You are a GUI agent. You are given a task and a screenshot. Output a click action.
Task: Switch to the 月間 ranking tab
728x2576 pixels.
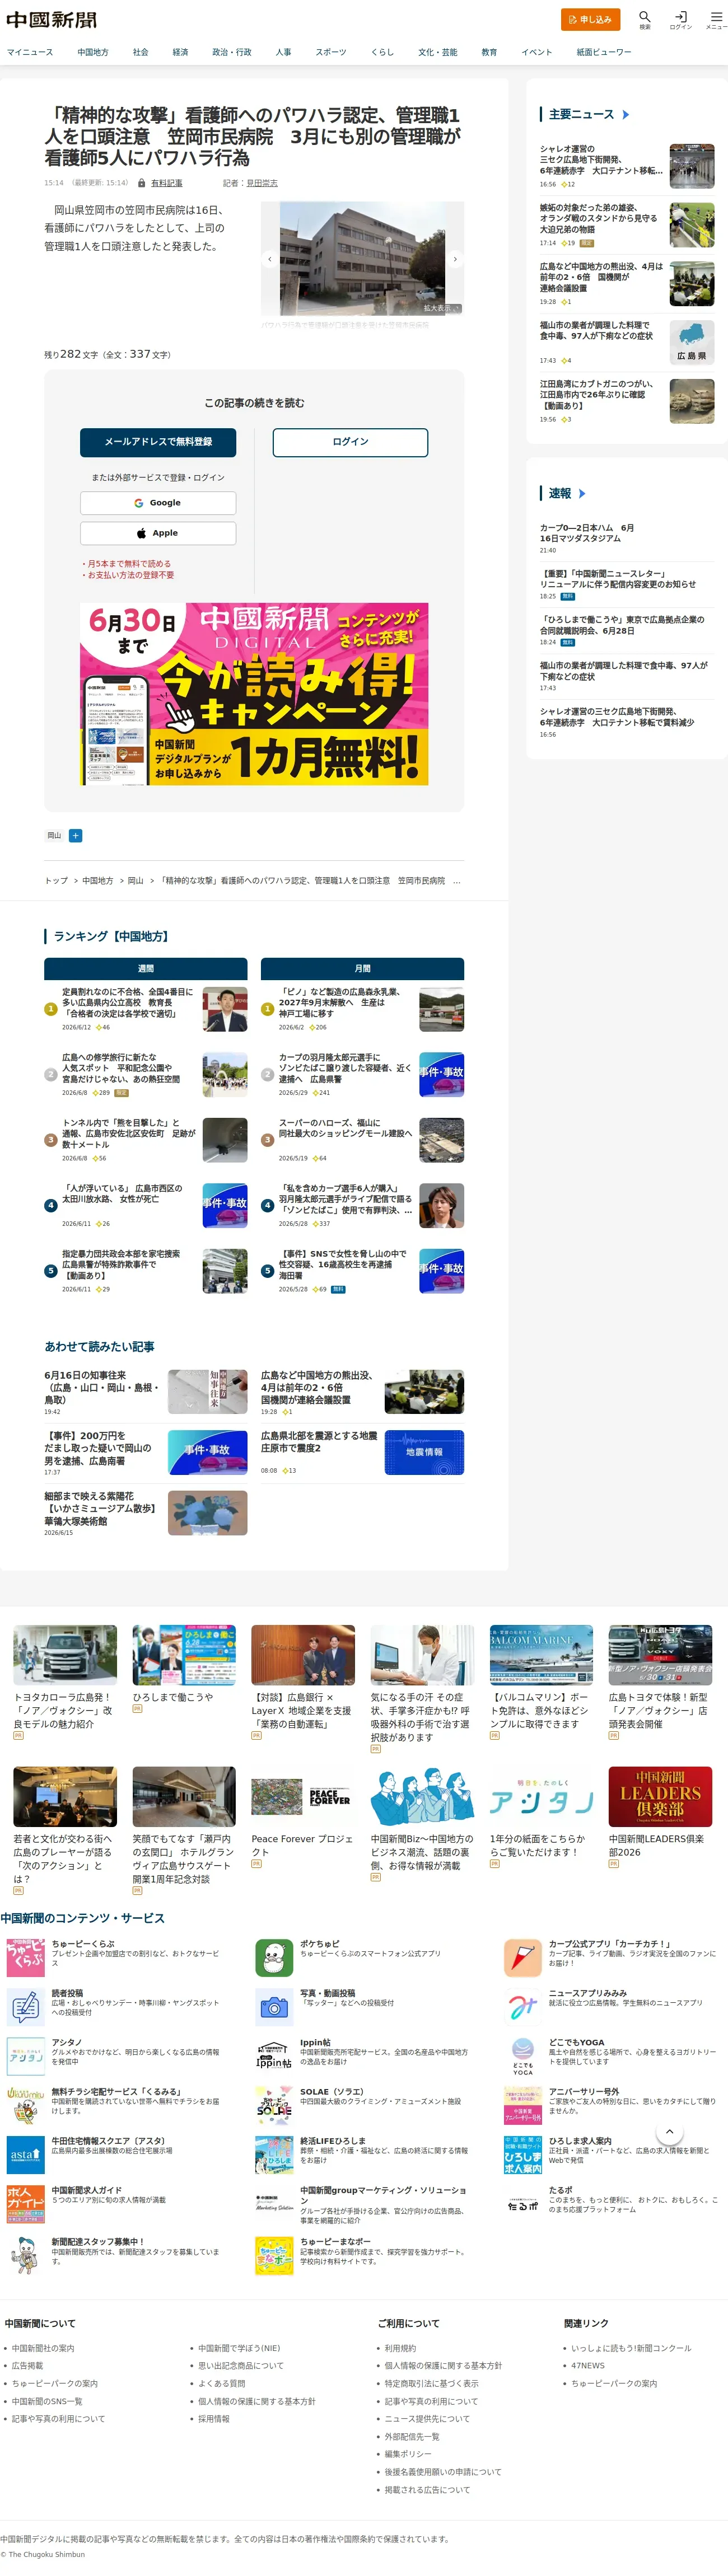[x=362, y=968]
